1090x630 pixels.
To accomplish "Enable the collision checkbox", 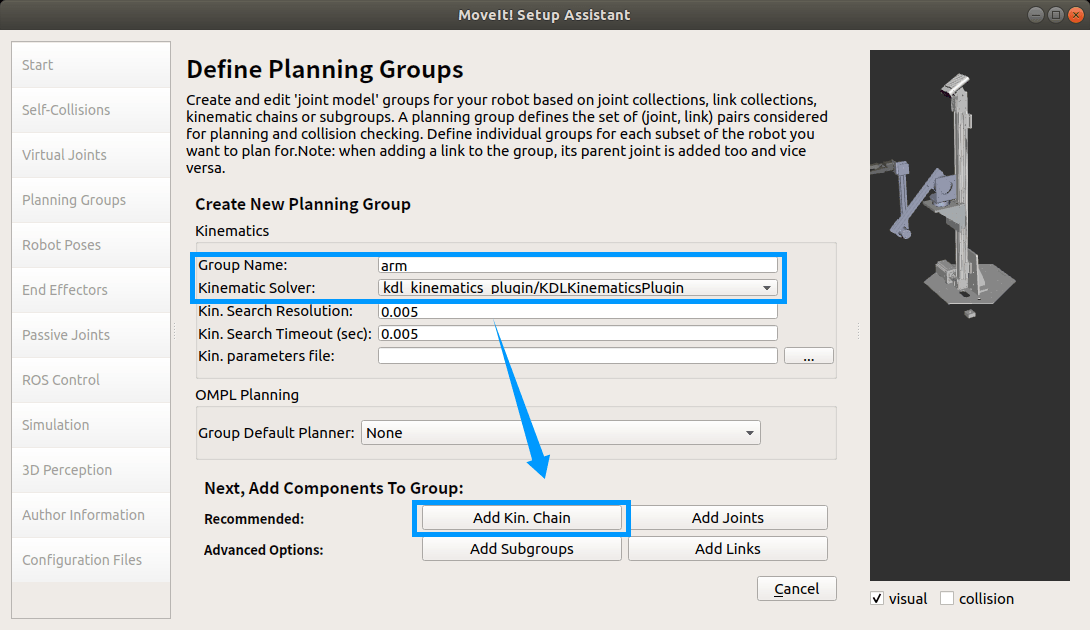I will (x=947, y=598).
